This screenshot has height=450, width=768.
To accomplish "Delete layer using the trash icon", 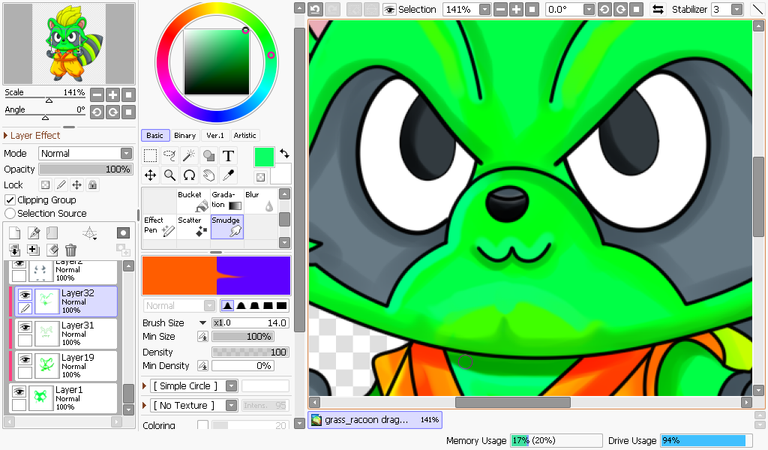I will (71, 250).
